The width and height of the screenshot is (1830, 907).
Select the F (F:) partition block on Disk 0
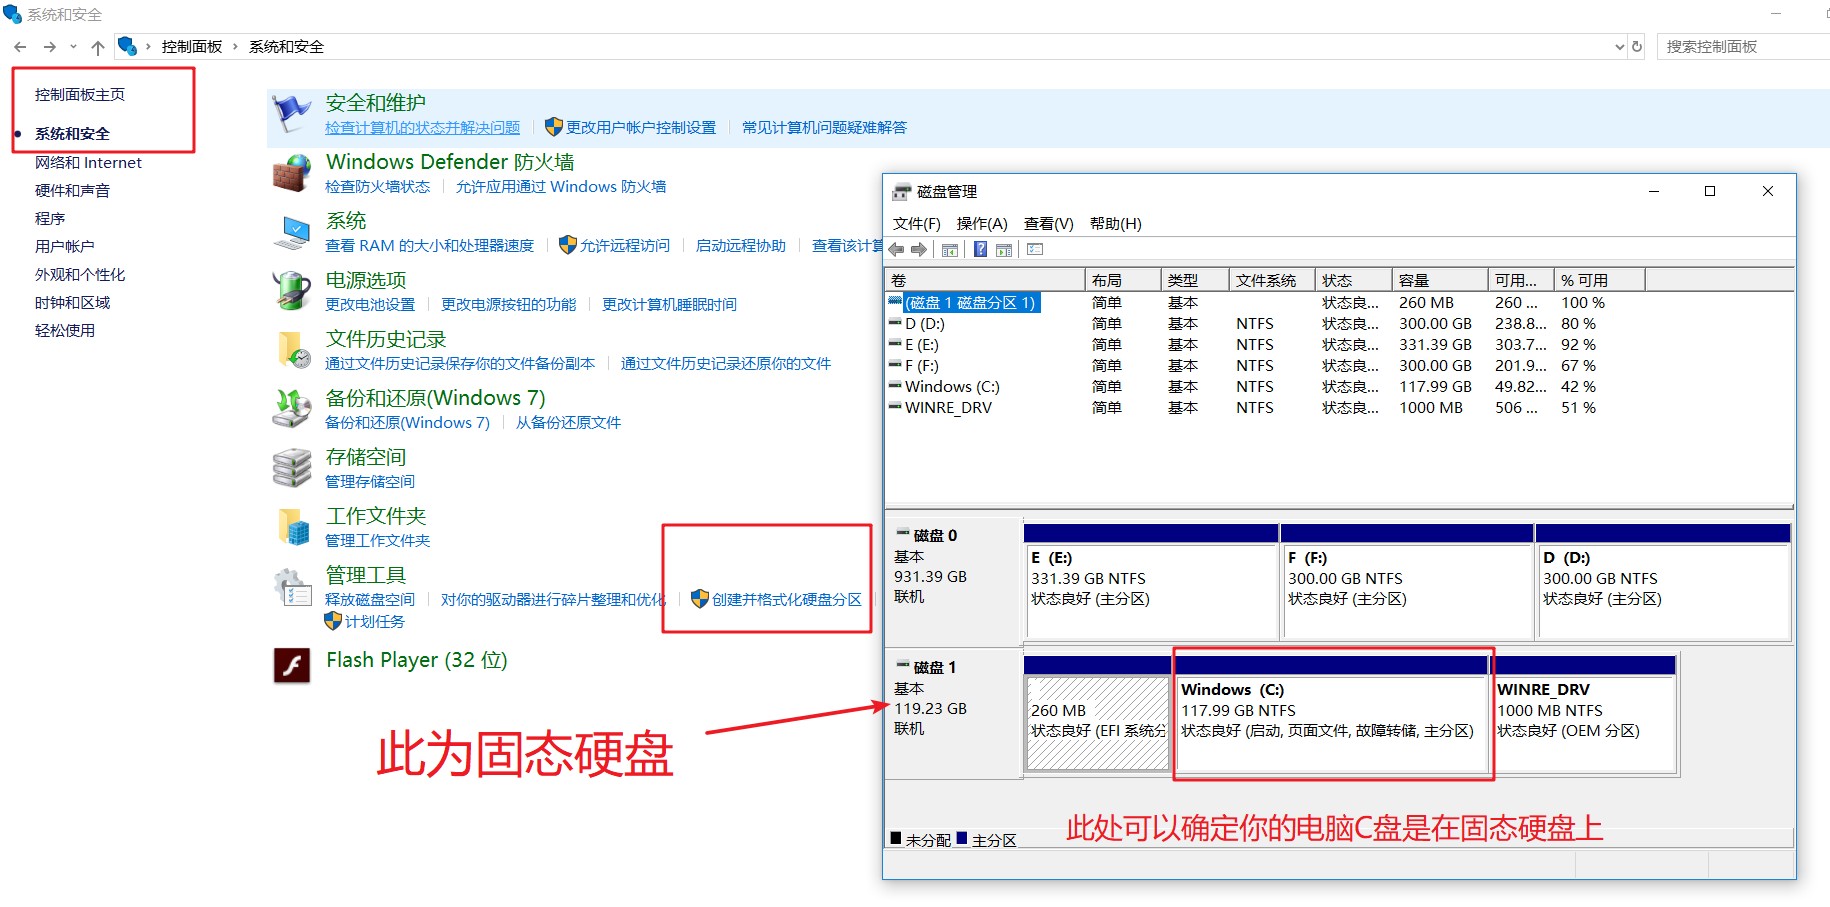1407,581
